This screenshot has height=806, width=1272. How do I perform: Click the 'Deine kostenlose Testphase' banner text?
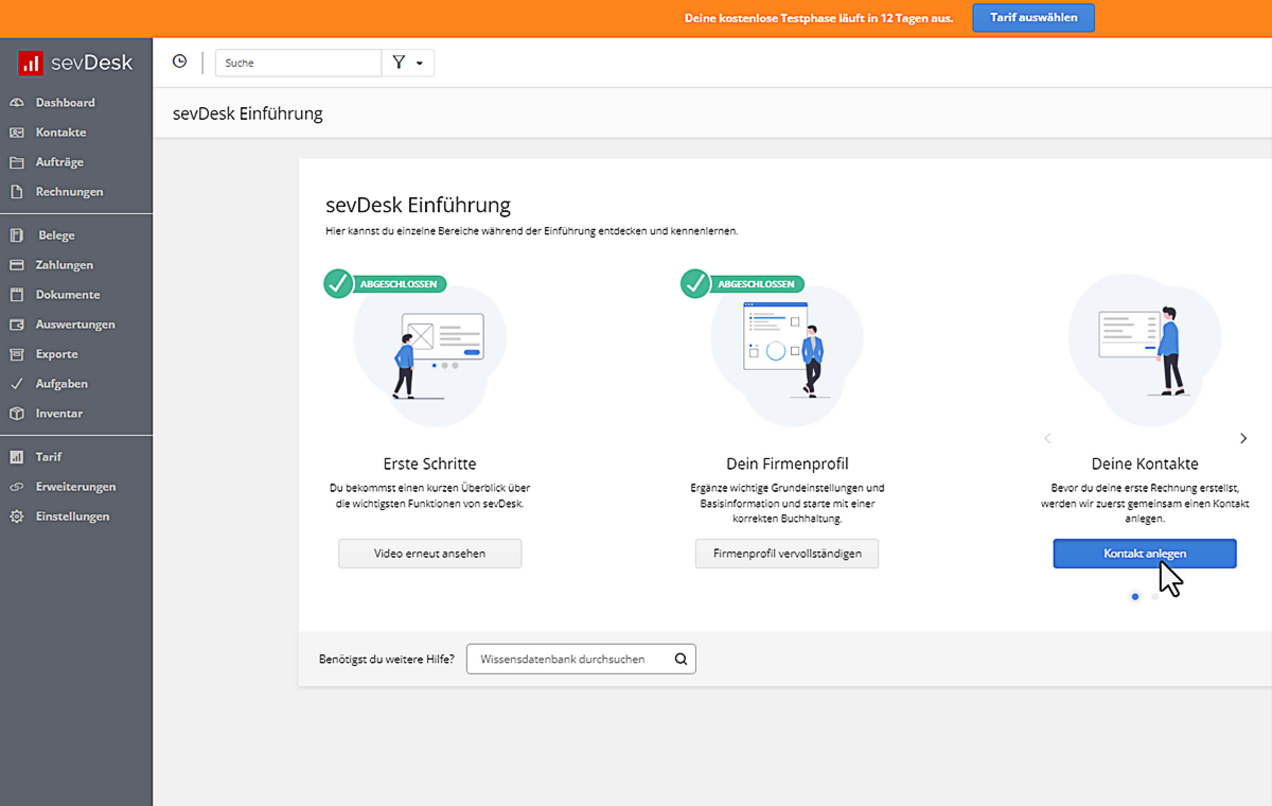[819, 18]
